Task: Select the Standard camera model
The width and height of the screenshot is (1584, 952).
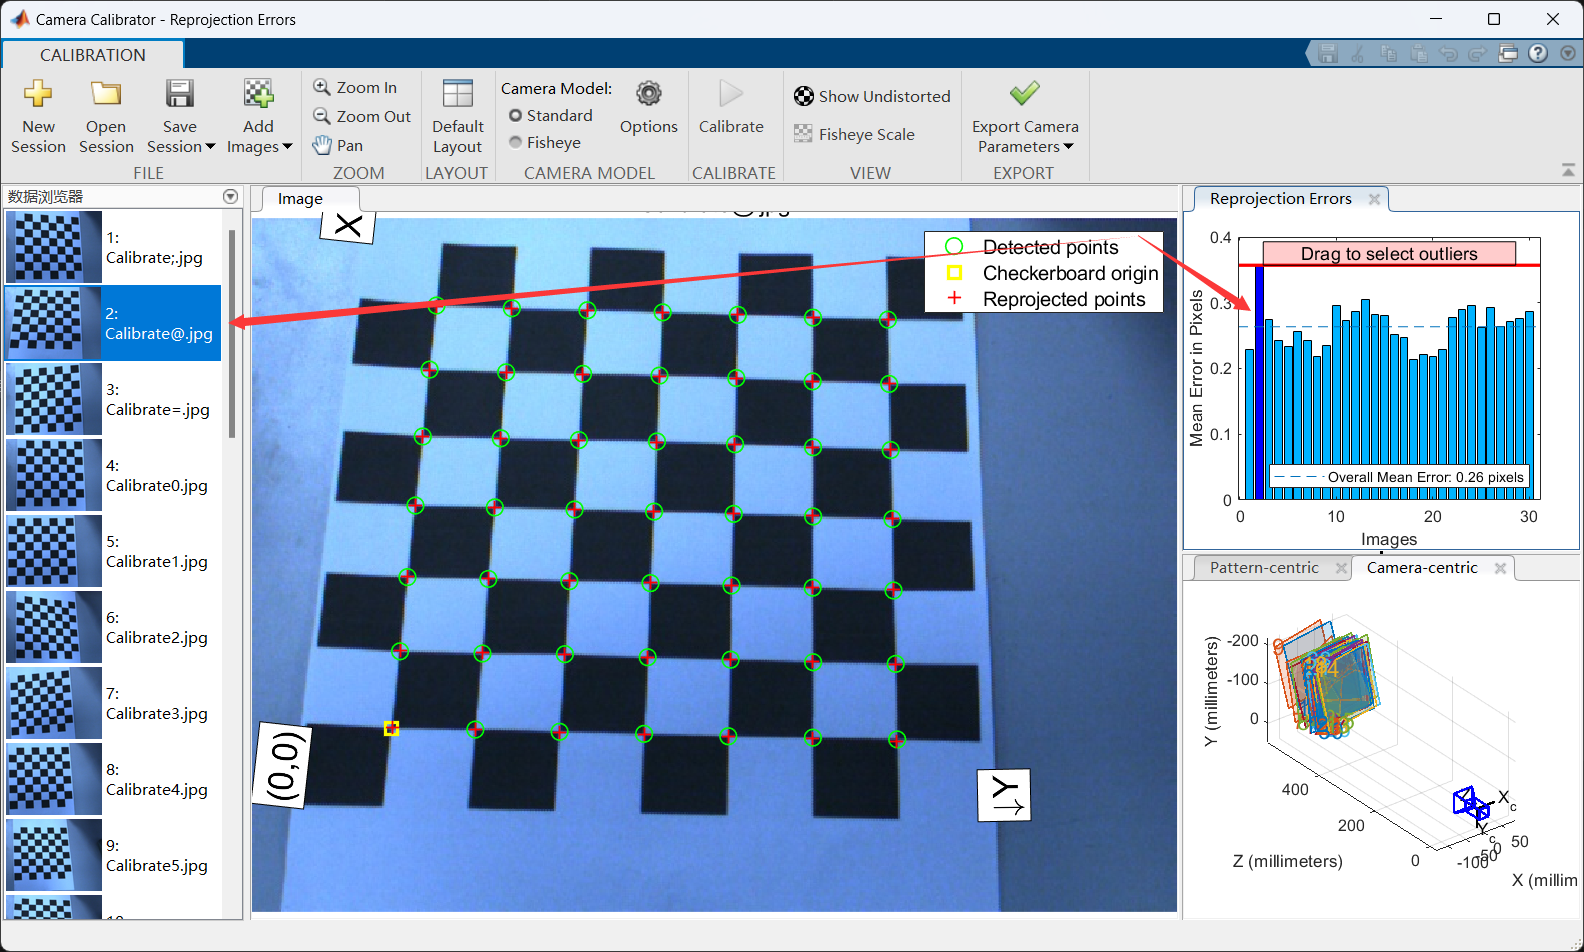Action: coord(551,115)
